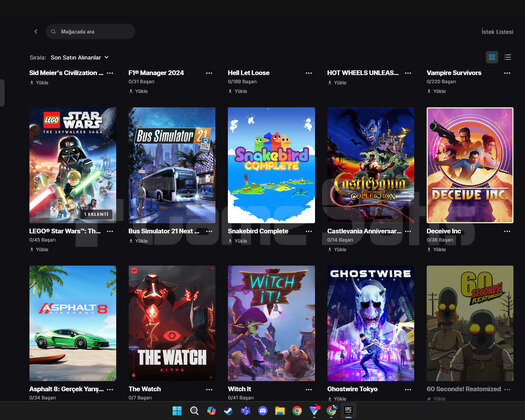Screen dimensions: 525x420
Task: Click the 1 EKLENTİ badge on LEGO cover
Action: point(96,214)
